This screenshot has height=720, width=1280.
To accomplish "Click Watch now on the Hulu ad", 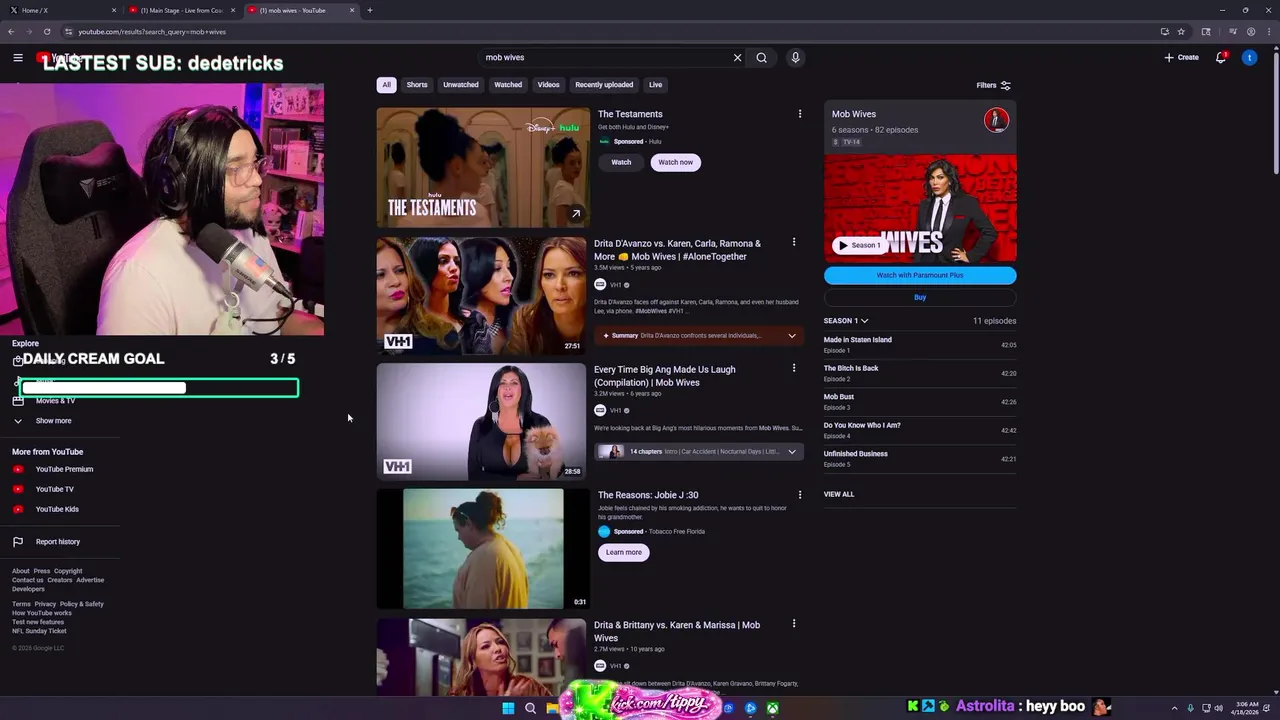I will [x=675, y=162].
